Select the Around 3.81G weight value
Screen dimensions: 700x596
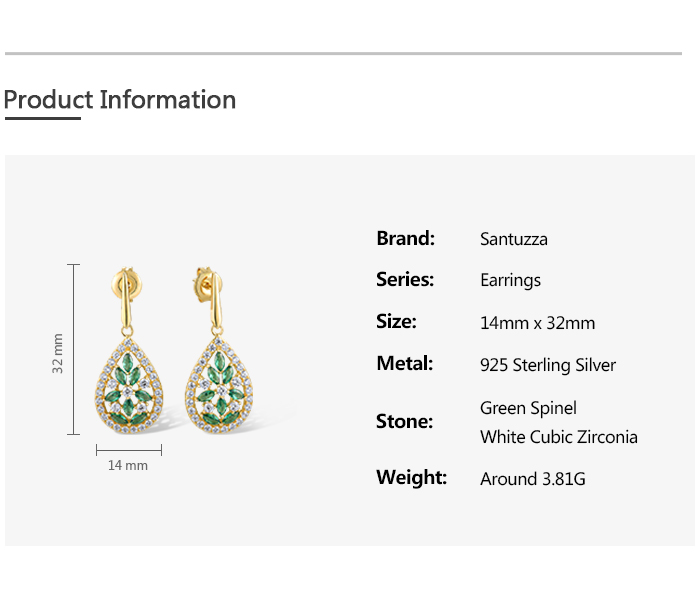coord(533,479)
